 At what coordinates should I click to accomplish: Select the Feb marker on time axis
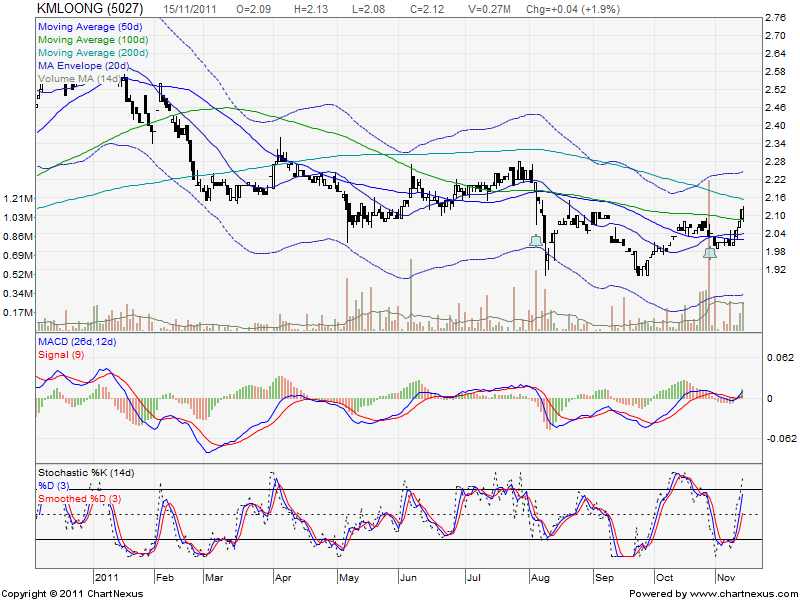pos(166,577)
